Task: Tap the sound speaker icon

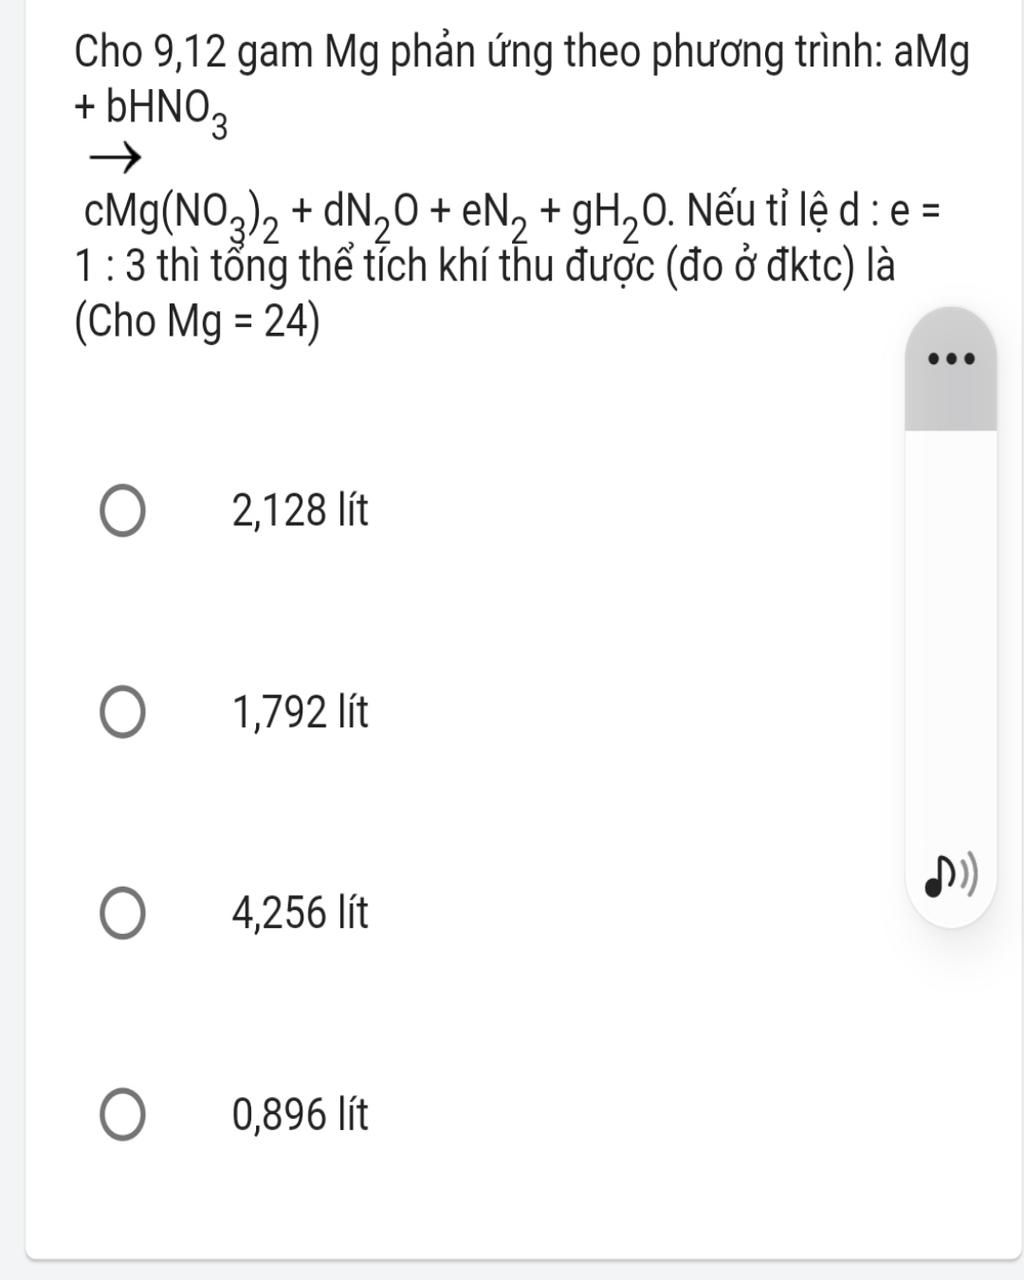Action: click(950, 877)
